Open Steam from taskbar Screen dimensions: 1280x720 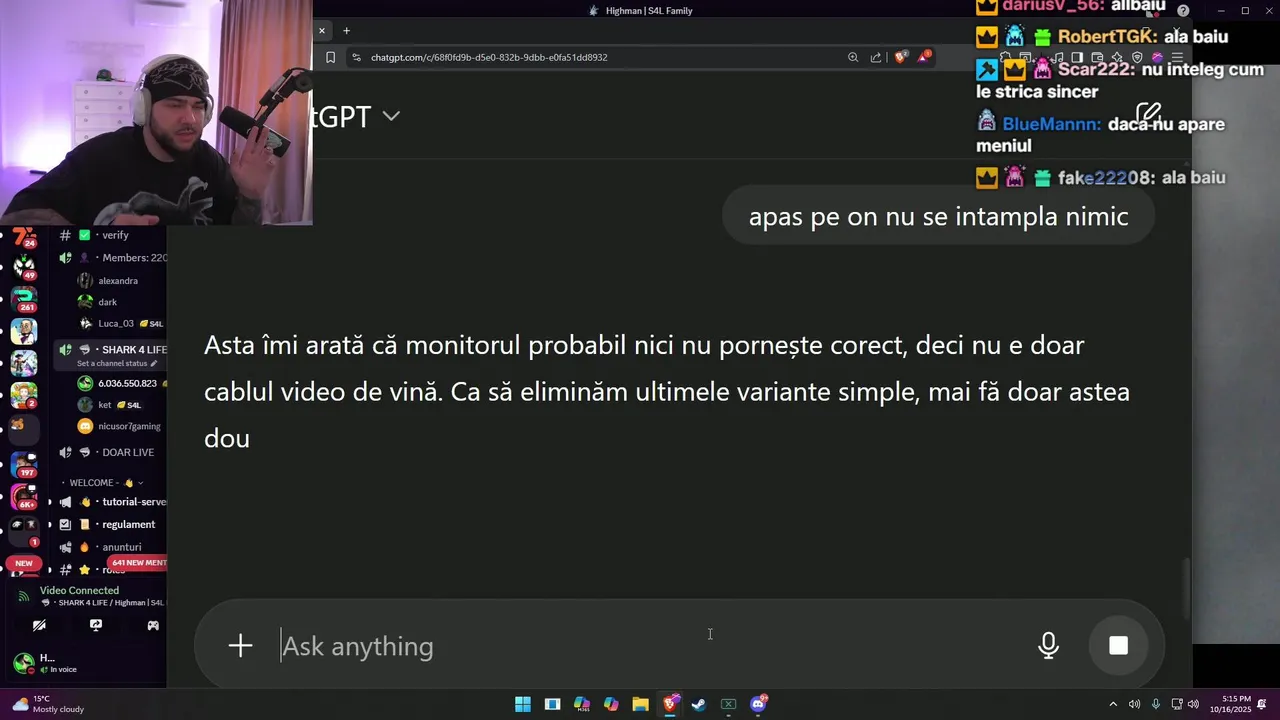(x=699, y=704)
